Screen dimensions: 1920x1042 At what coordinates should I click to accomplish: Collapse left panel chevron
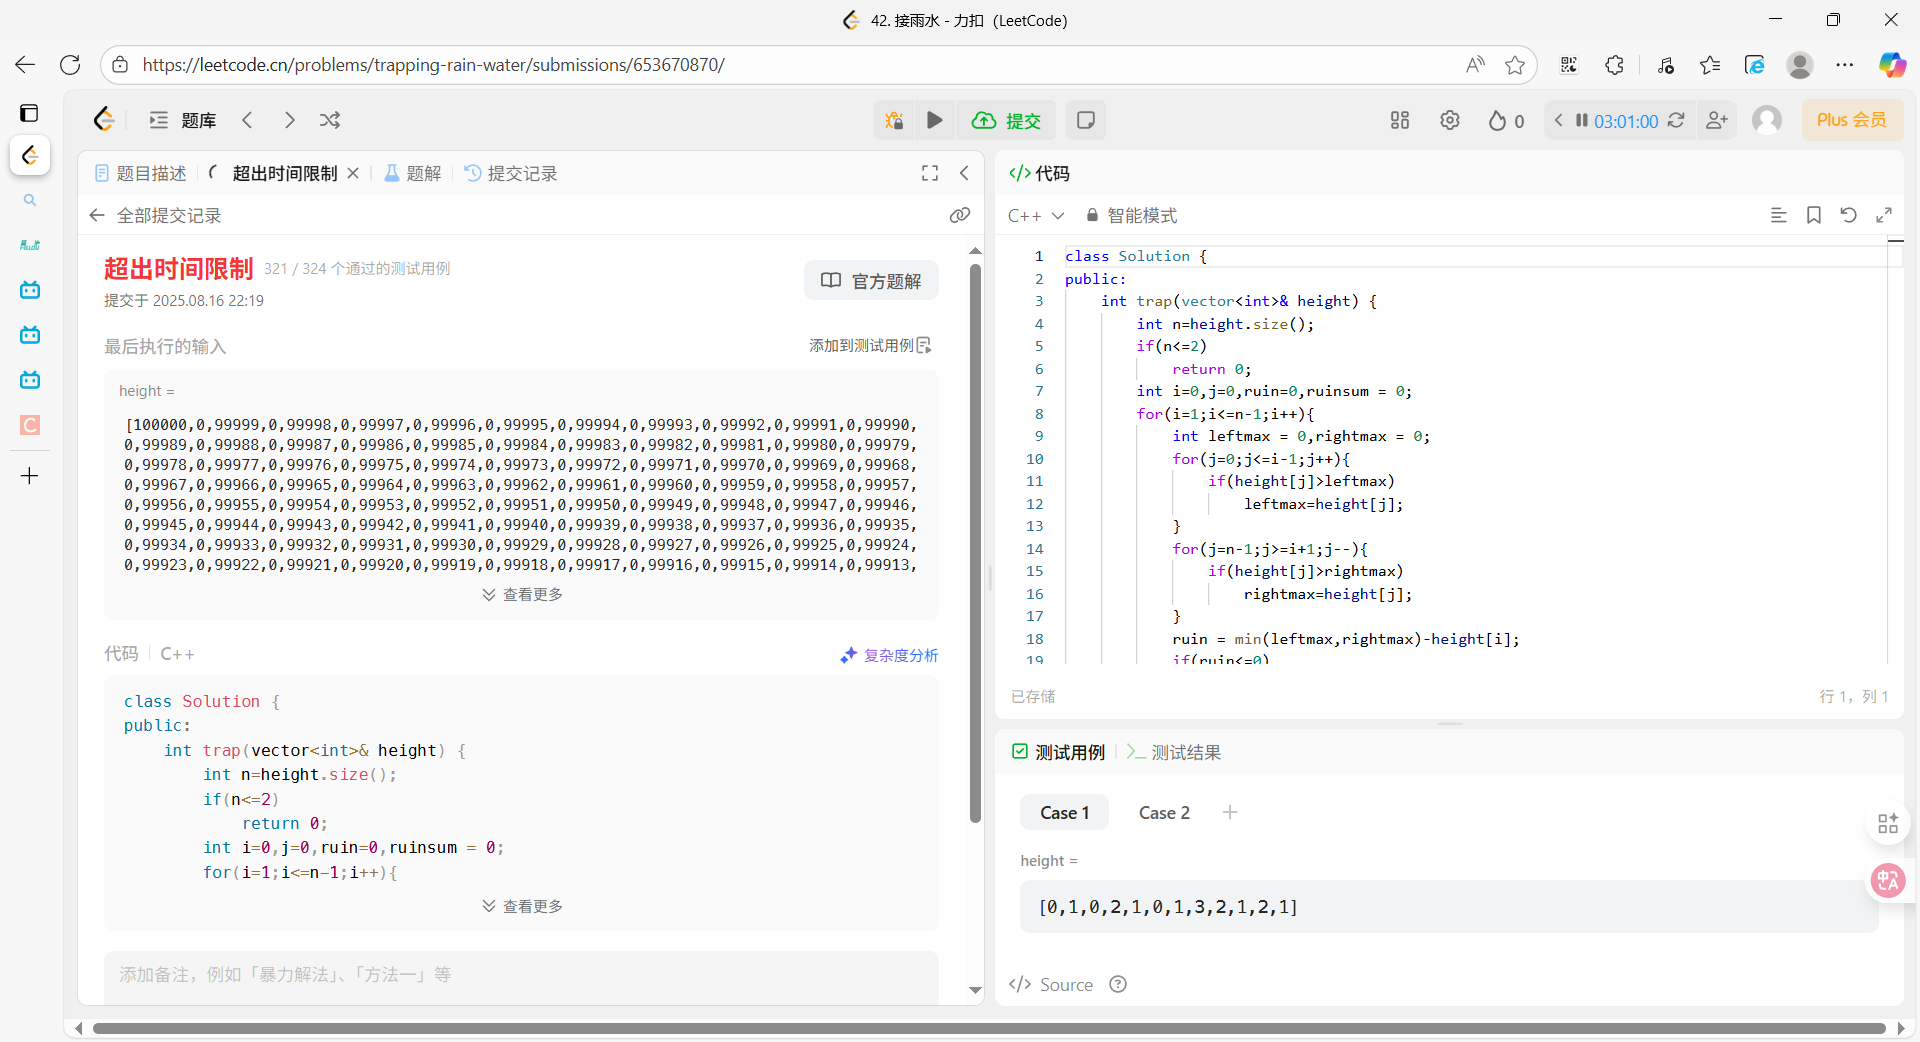pos(964,173)
